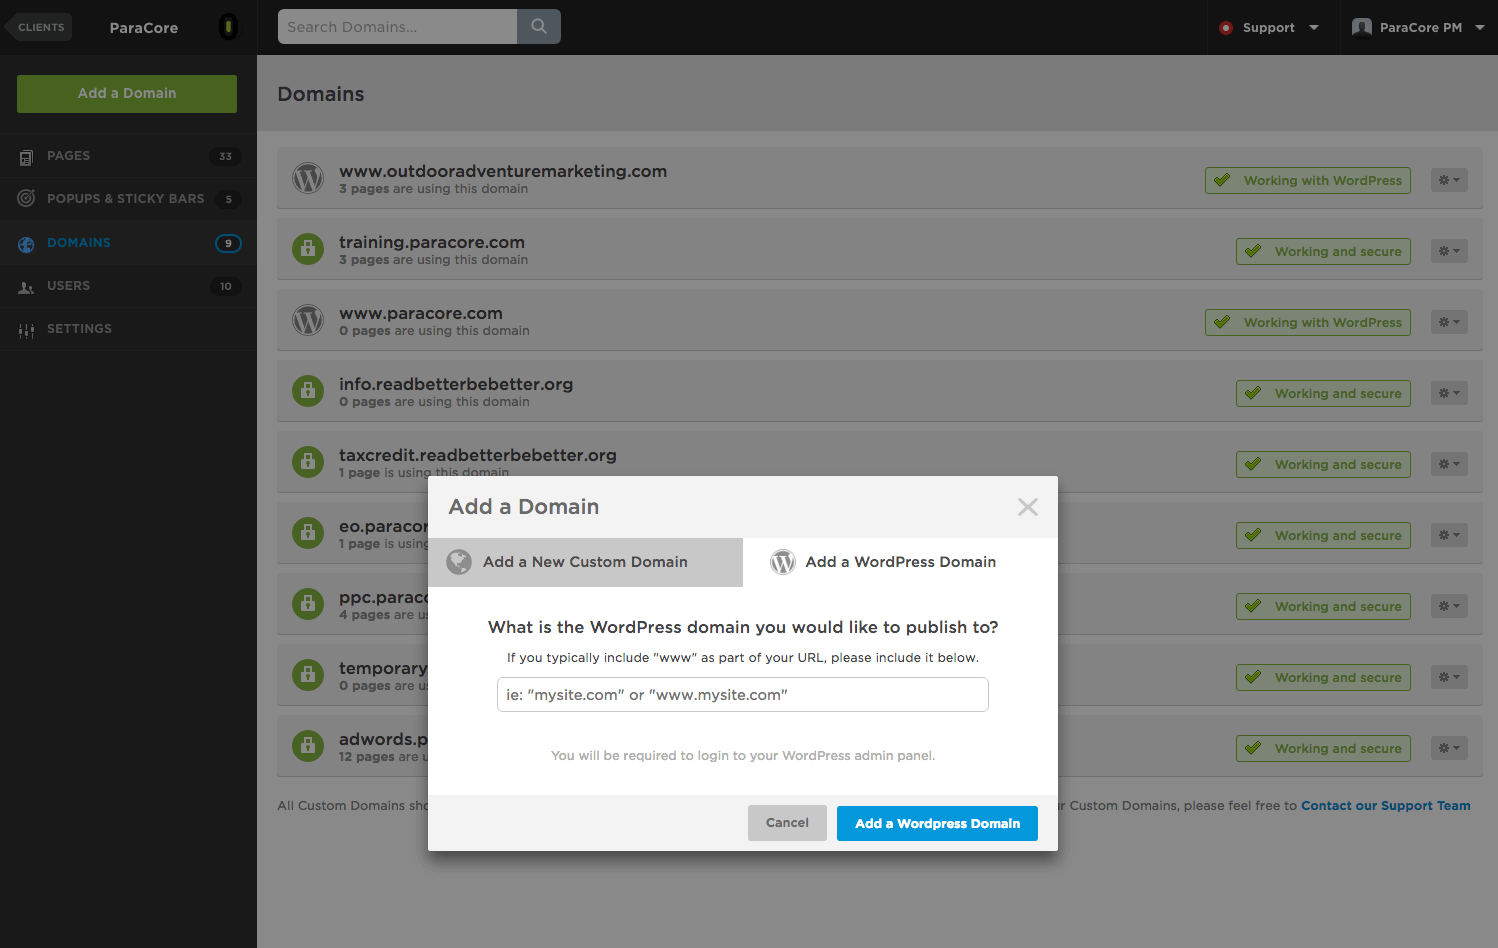Open gear menu for adwords domain row

[x=1449, y=748]
